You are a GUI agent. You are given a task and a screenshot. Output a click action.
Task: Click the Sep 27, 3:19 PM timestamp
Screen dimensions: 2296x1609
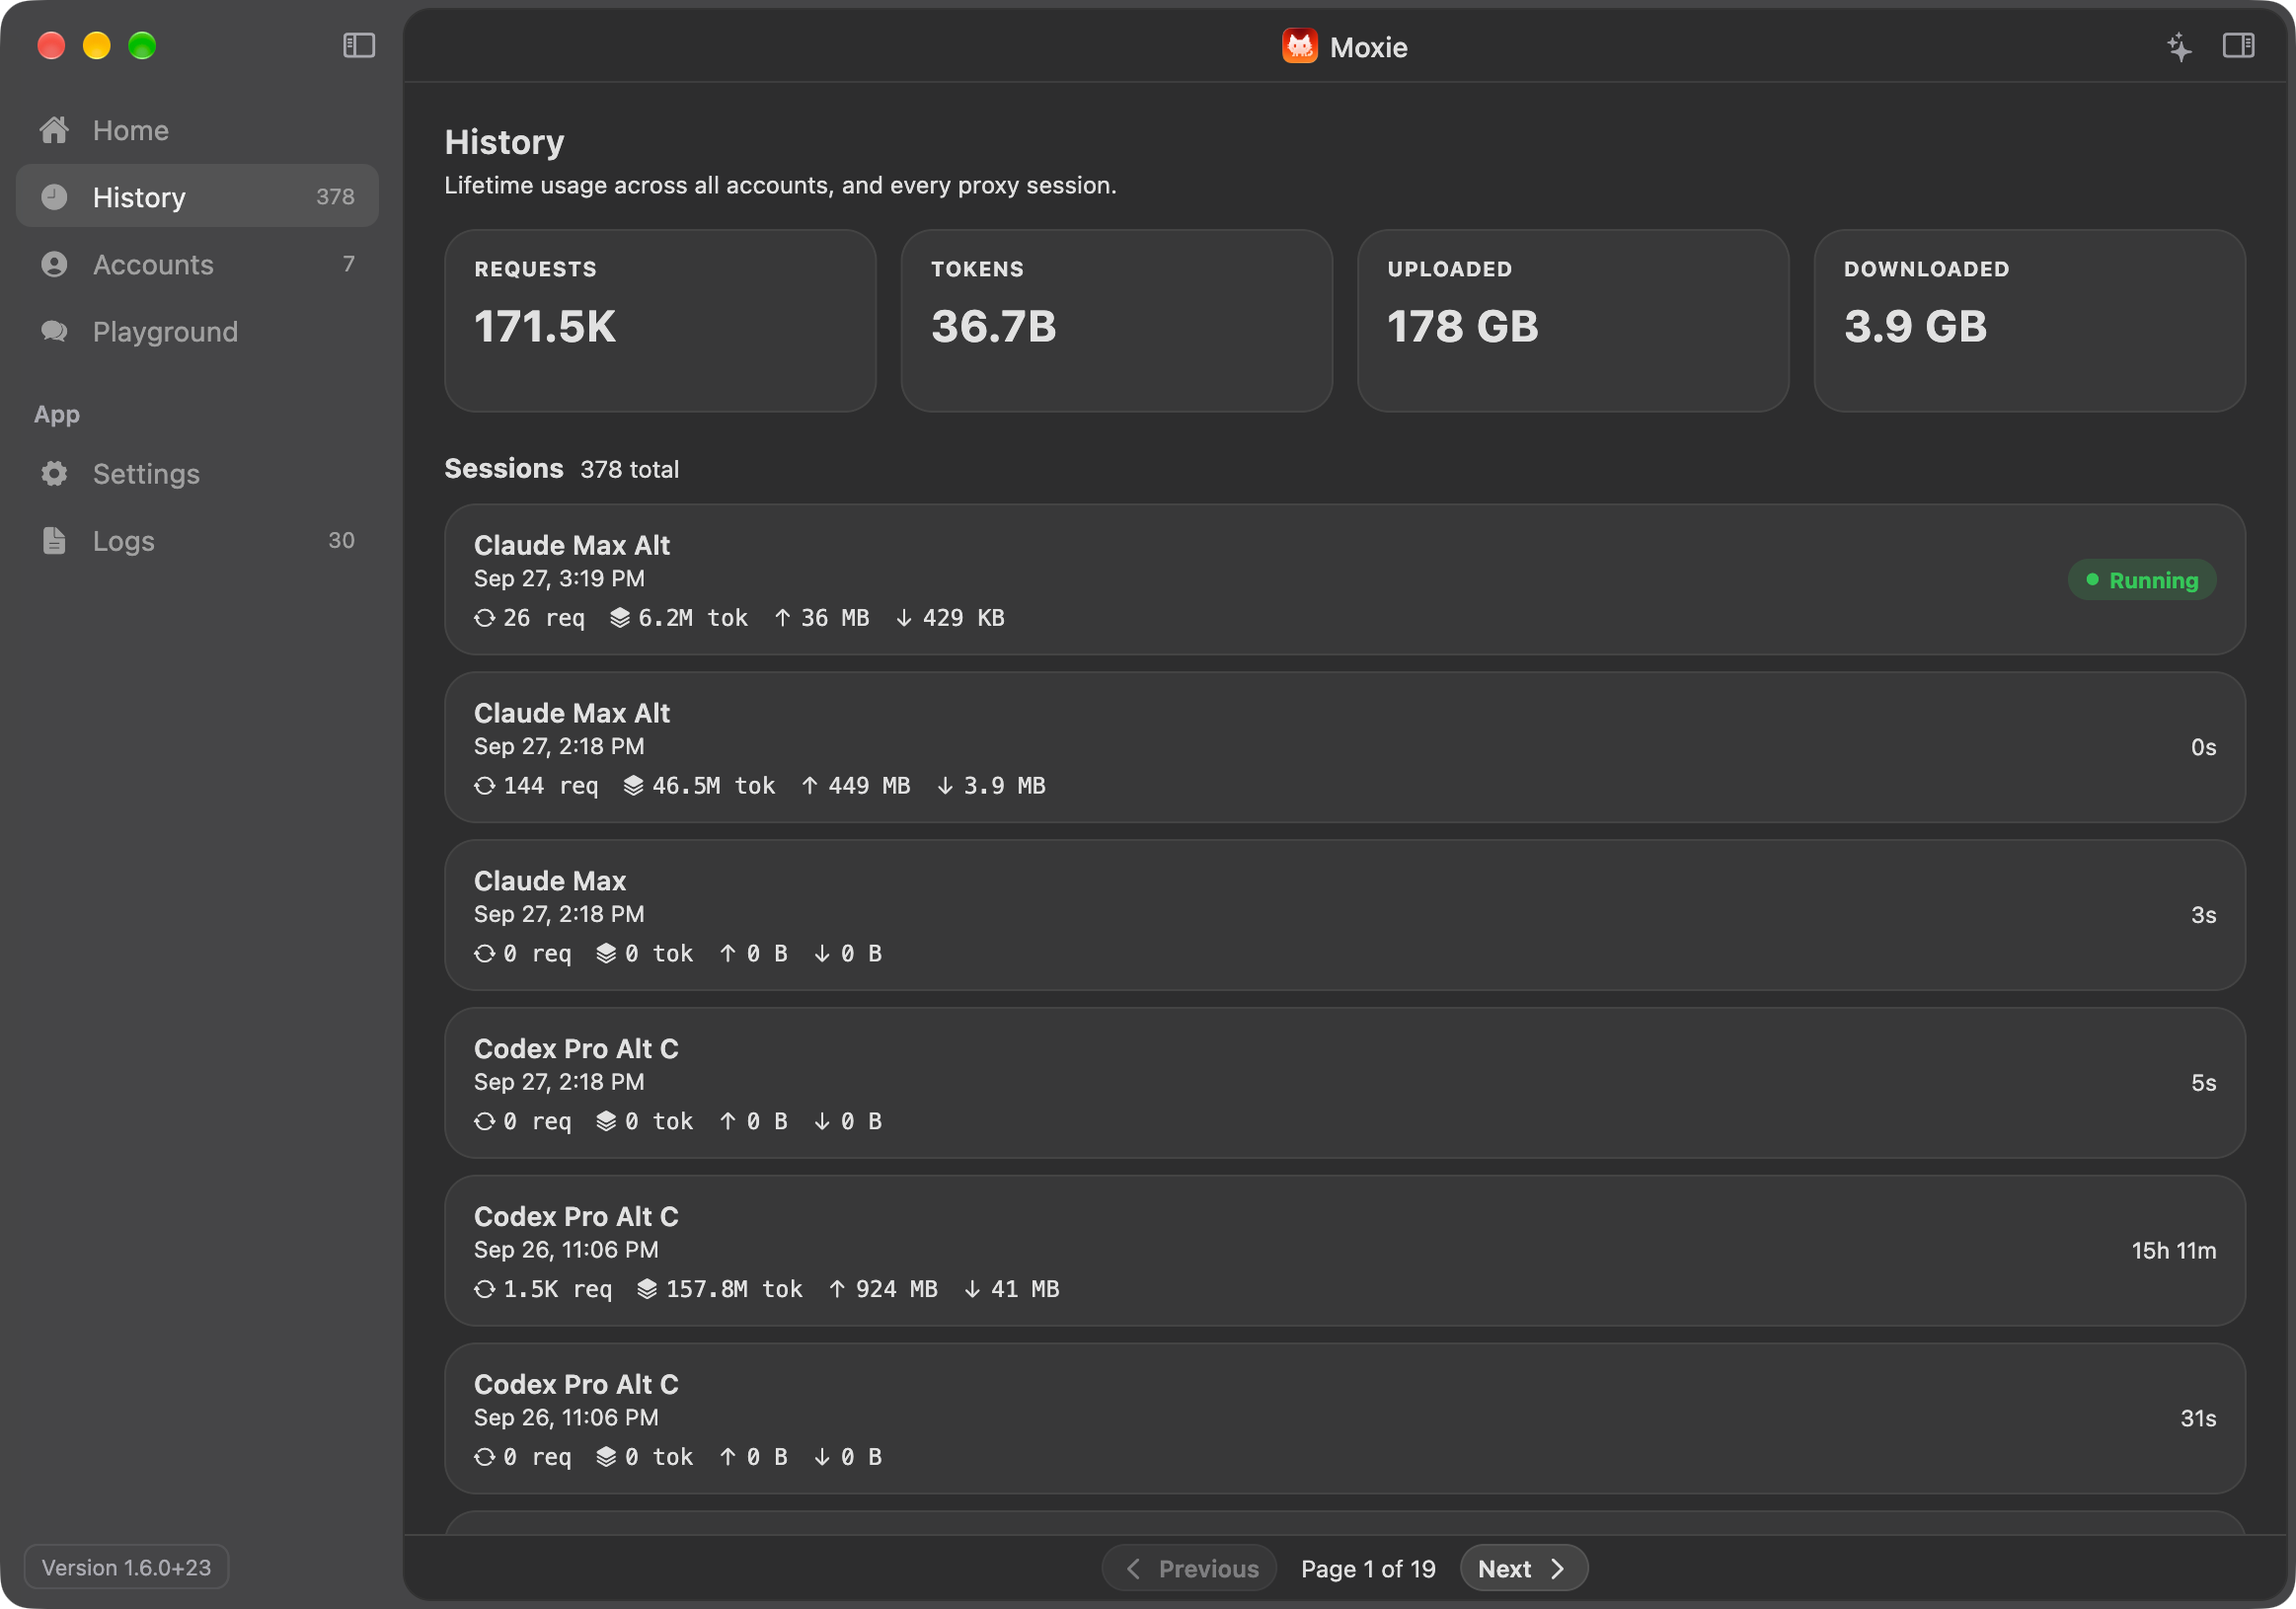pyautogui.click(x=559, y=578)
